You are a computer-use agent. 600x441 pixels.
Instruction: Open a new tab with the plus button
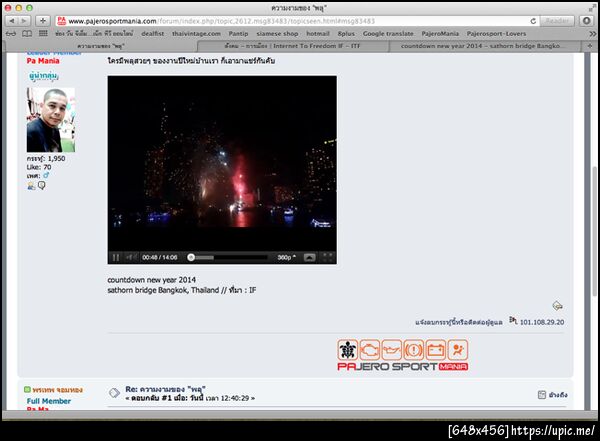point(589,46)
